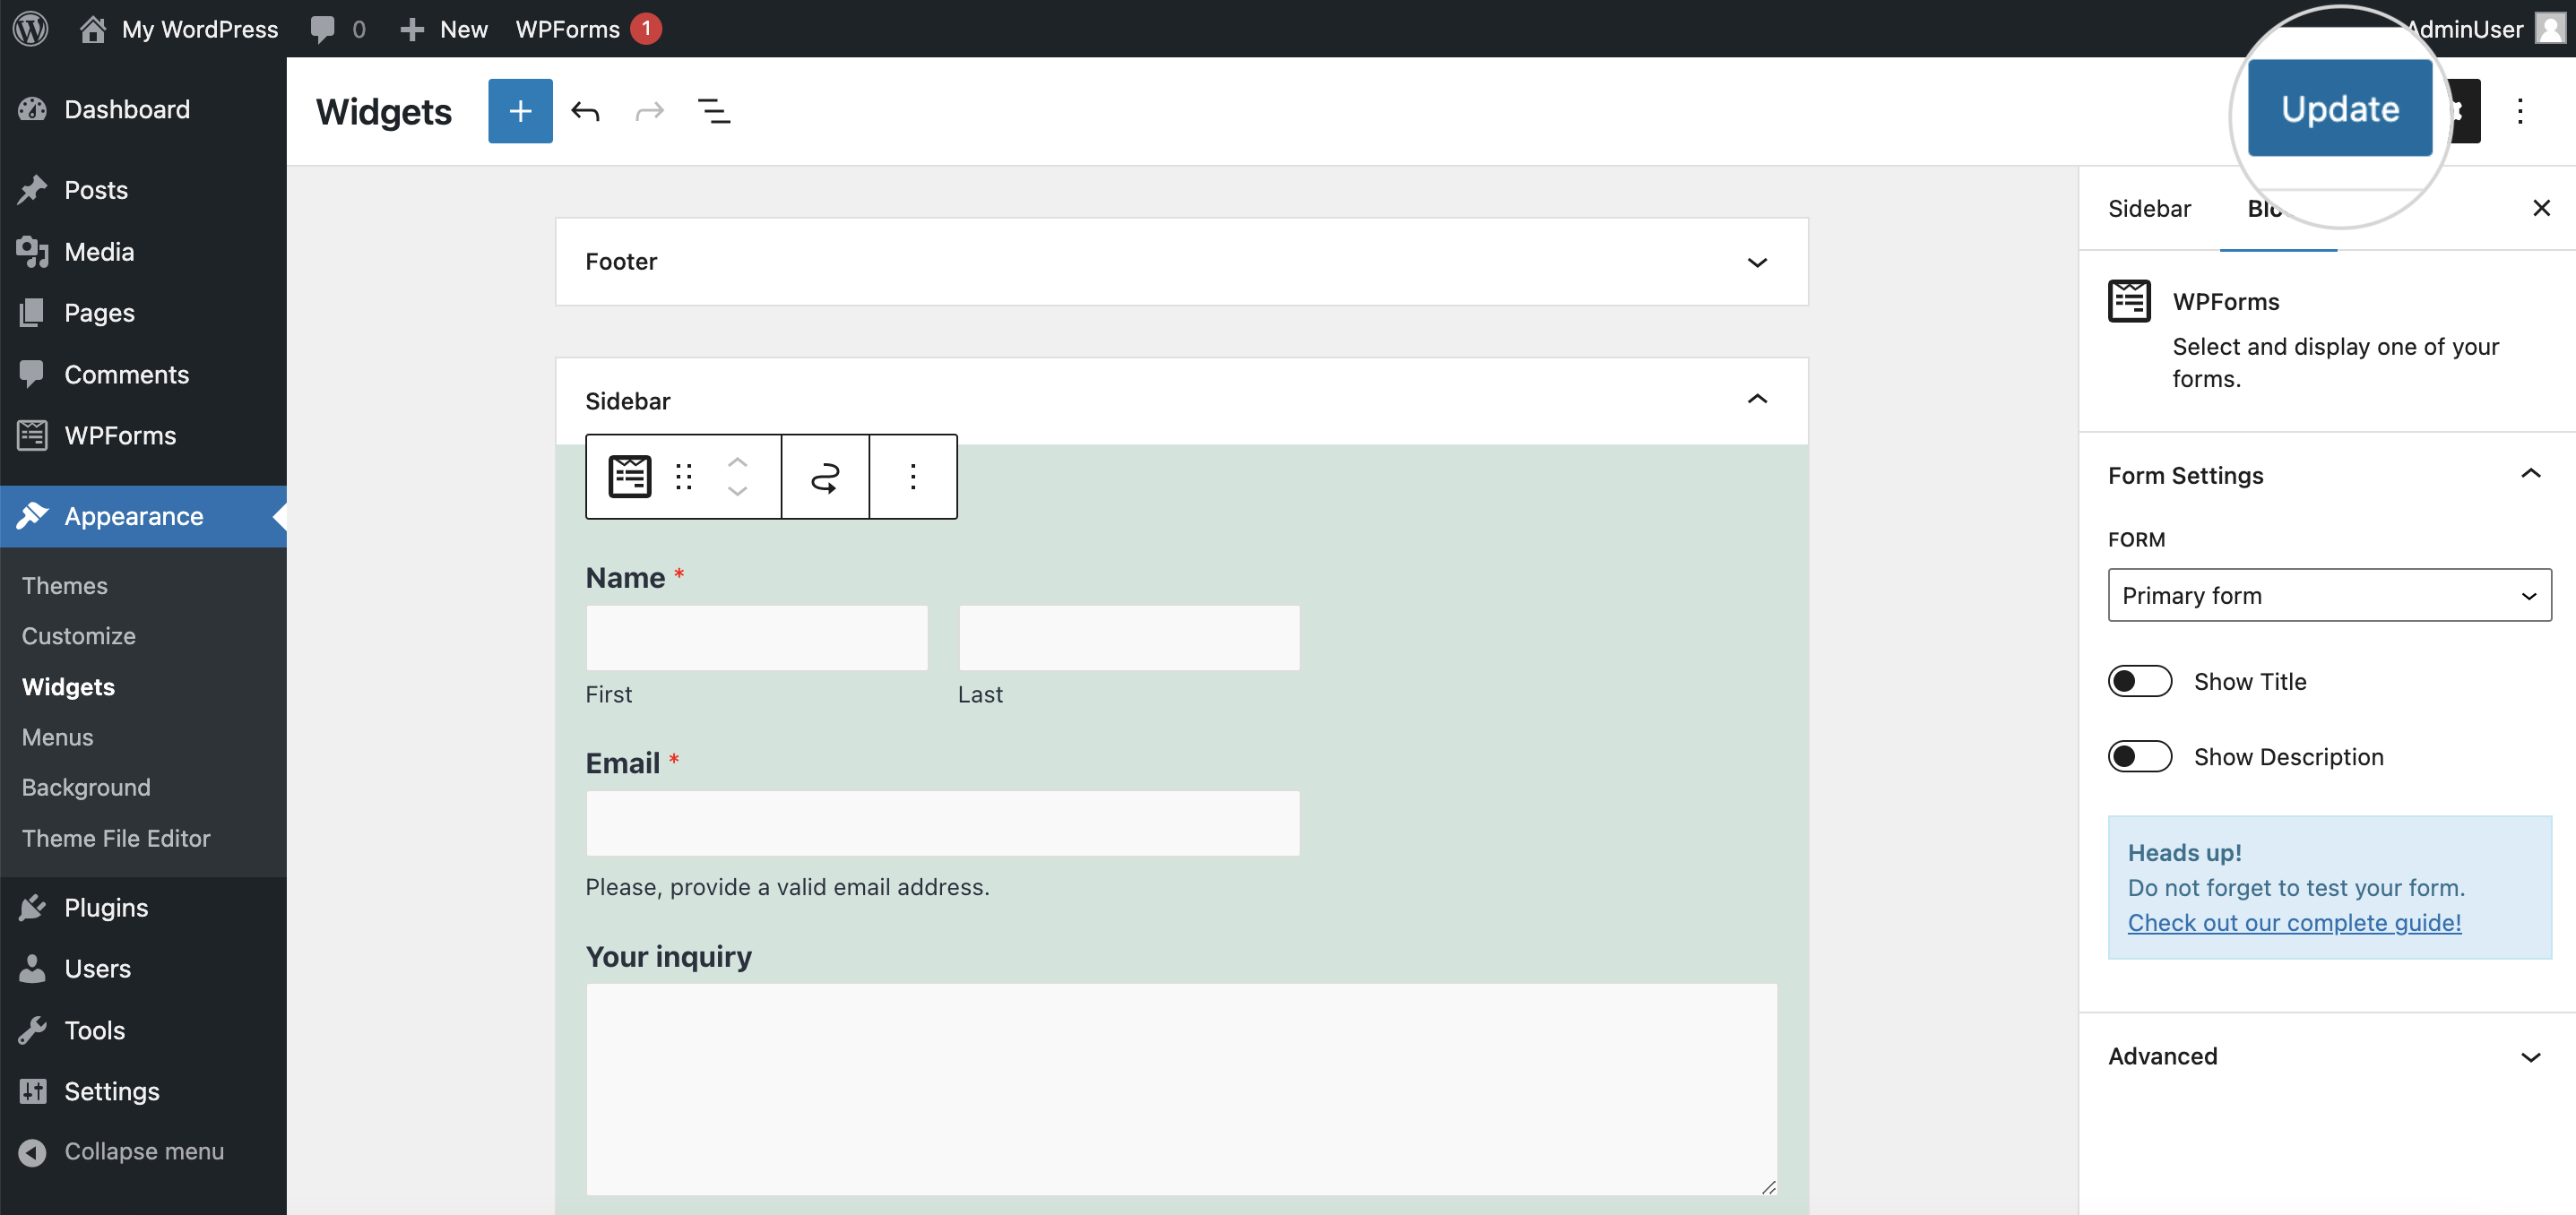Viewport: 2576px width, 1215px height.
Task: Go to Dashboard in admin menu
Action: click(x=143, y=109)
